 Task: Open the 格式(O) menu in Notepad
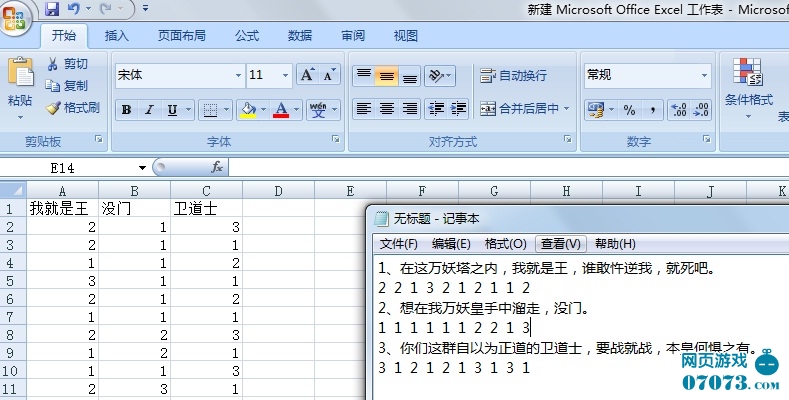505,243
